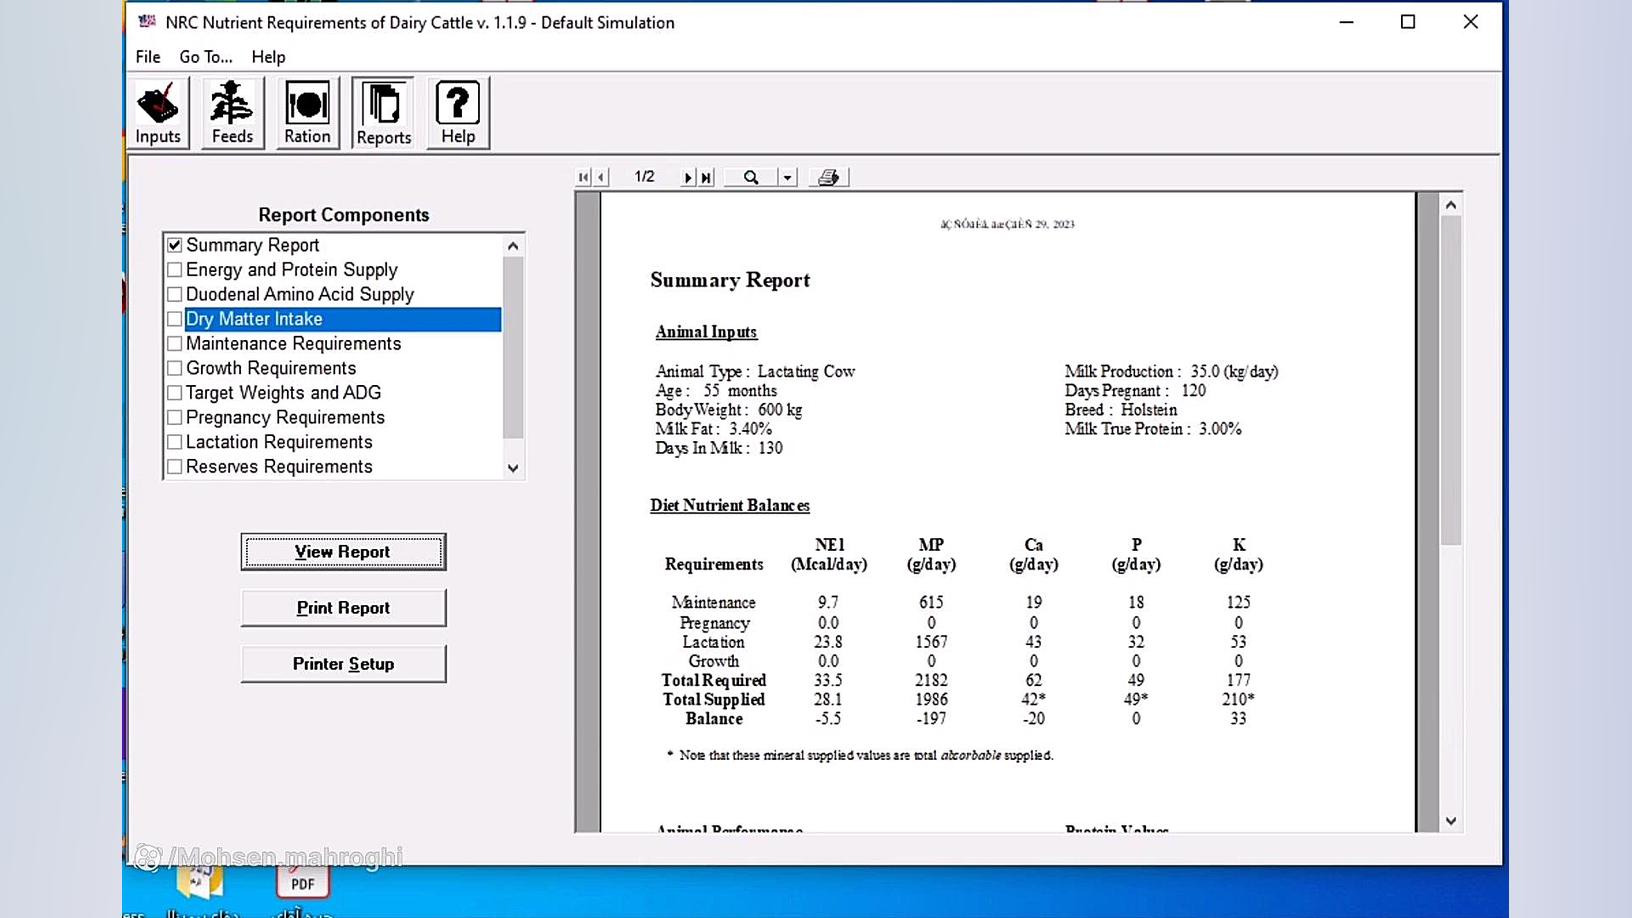Check the Pregnancy Requirements box

175,417
